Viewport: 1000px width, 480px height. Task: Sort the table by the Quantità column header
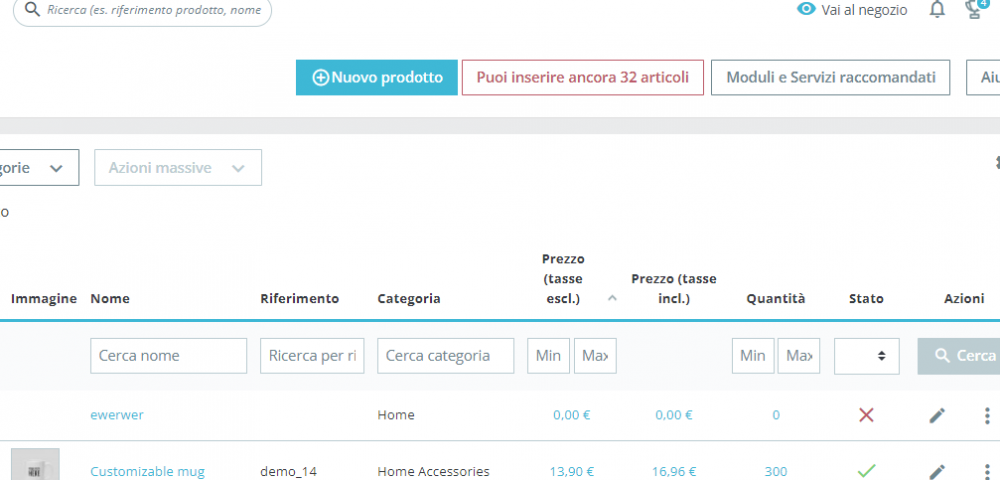[x=776, y=298]
